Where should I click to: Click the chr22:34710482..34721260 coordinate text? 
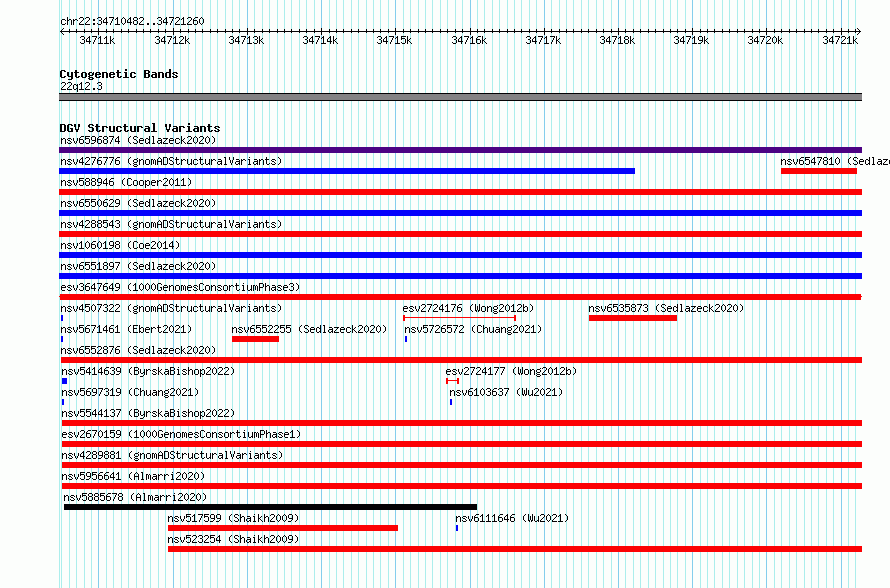pos(132,21)
